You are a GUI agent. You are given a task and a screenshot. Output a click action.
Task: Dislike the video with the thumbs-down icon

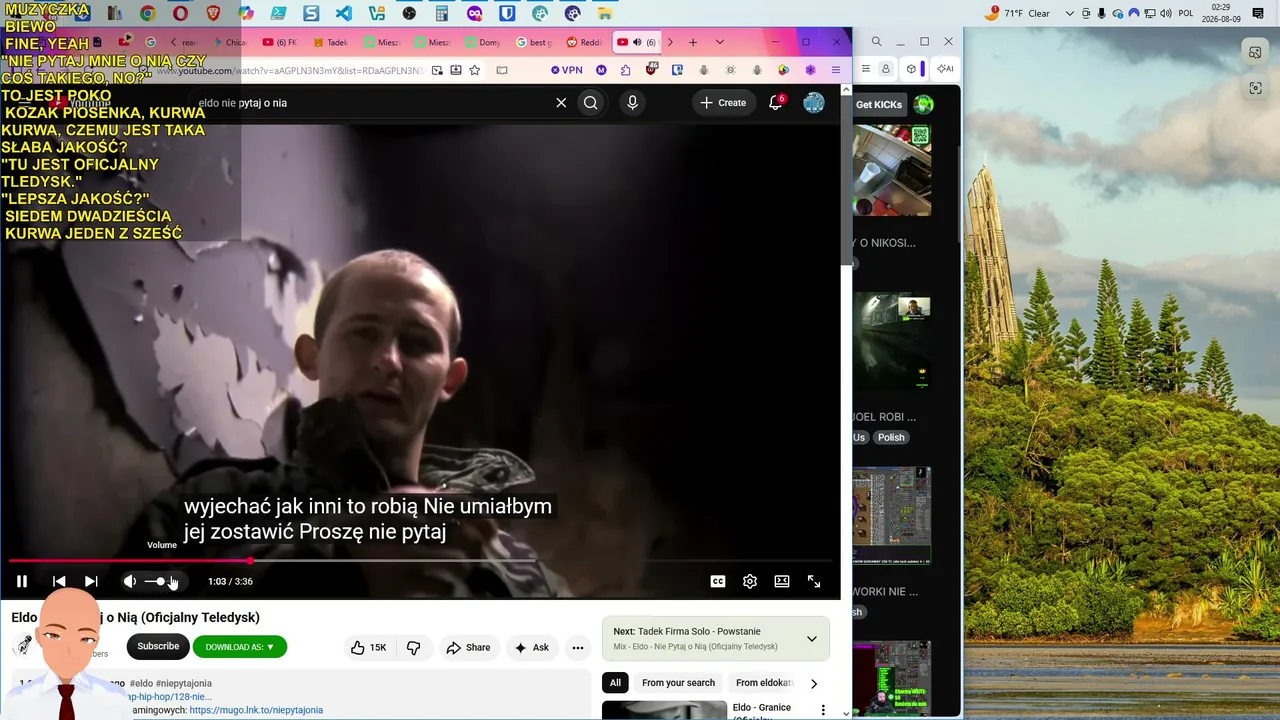(x=413, y=648)
